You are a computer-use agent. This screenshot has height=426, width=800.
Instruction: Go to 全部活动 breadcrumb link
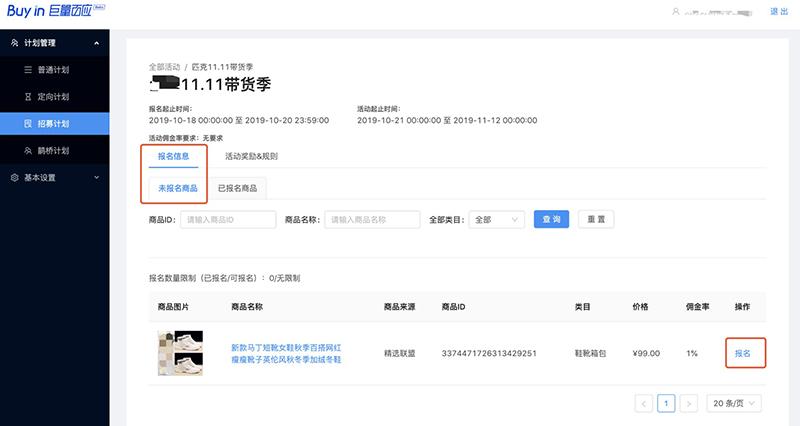point(164,65)
